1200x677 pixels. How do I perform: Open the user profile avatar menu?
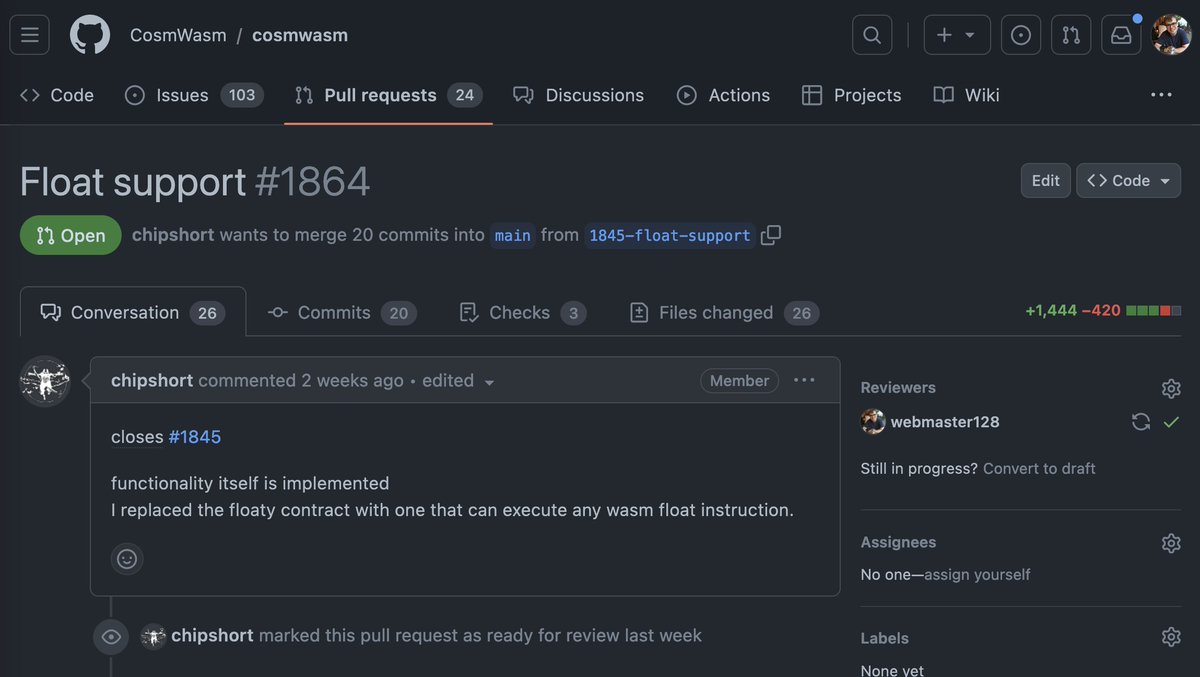1171,35
